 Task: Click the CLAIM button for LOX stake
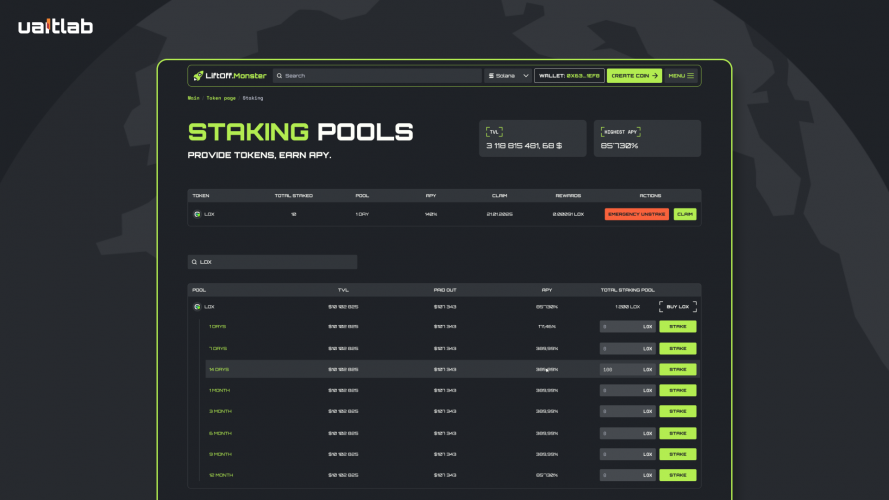click(684, 214)
